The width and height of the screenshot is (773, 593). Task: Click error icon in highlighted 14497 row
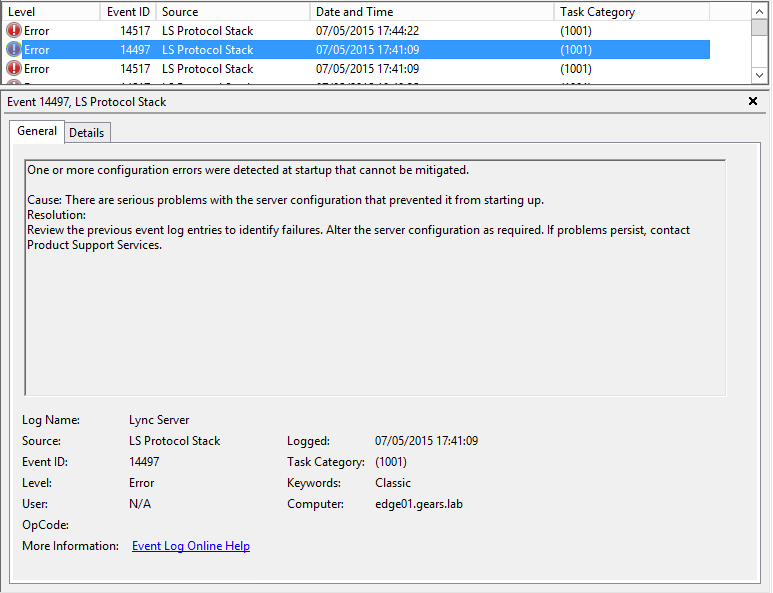[14, 50]
